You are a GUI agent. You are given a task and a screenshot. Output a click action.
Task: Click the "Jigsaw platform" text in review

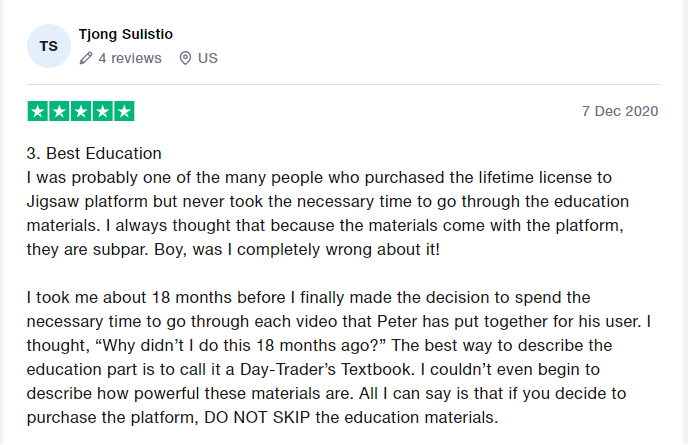[87, 201]
